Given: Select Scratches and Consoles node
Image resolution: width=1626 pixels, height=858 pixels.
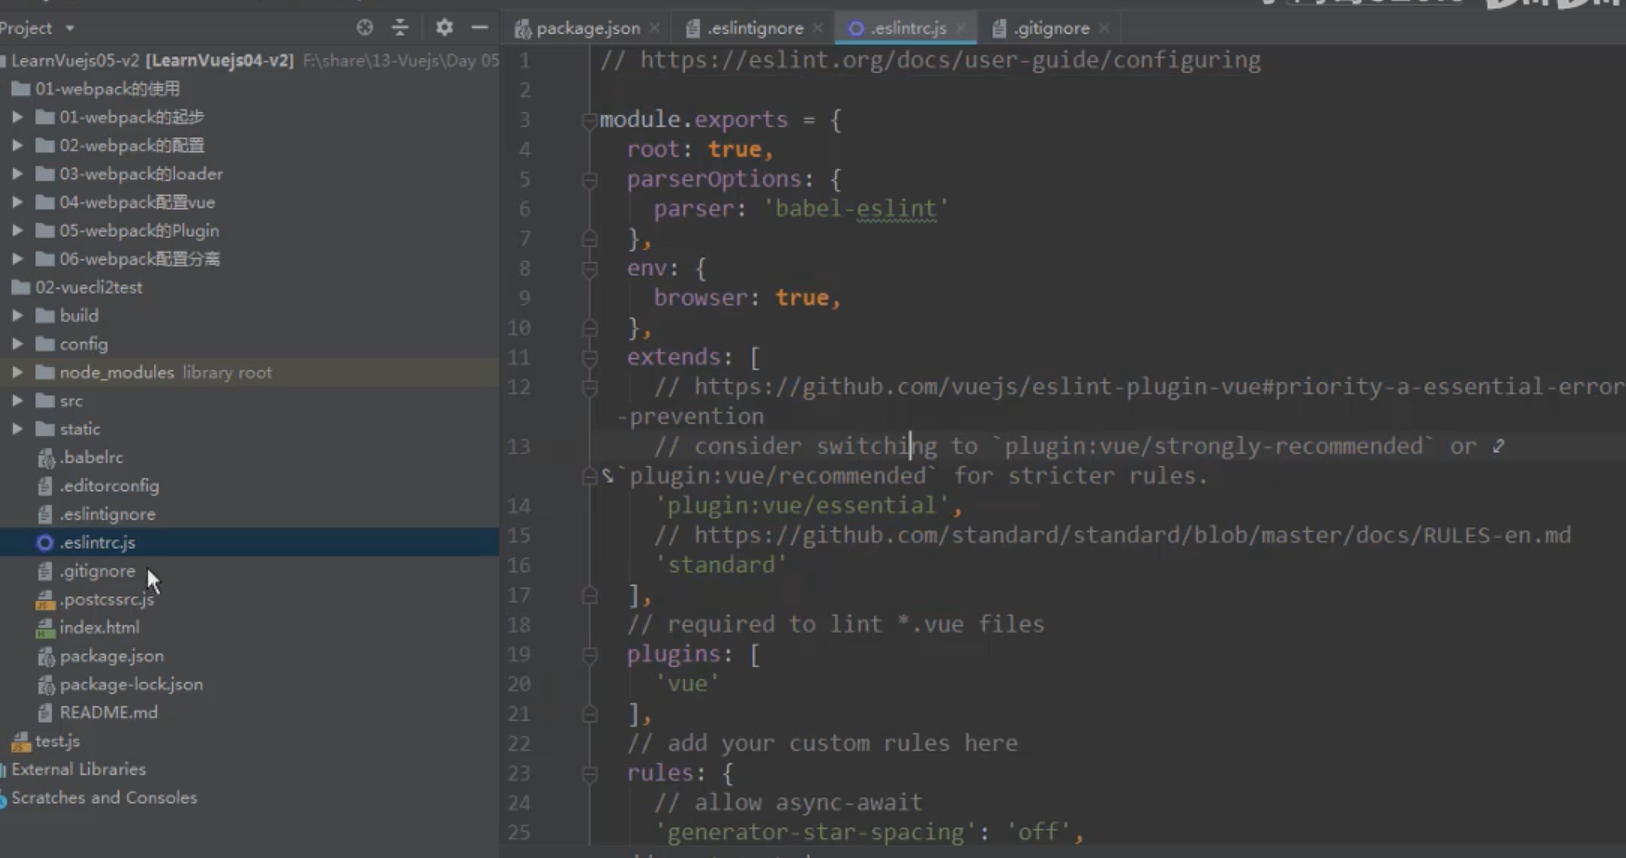Looking at the screenshot, I should tap(104, 798).
